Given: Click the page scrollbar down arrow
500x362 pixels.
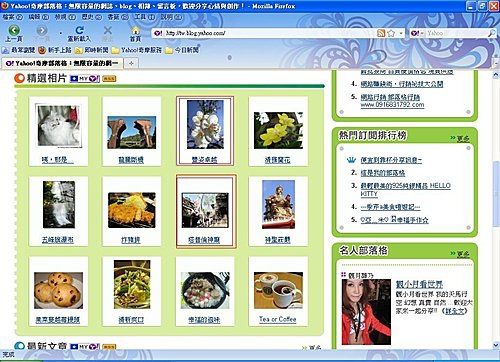Looking at the screenshot, I should [495, 345].
